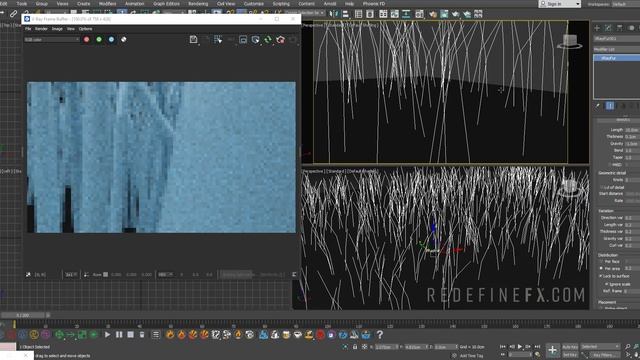Save the rendered image from frame buffer
This screenshot has width=640, height=360.
[x=193, y=40]
